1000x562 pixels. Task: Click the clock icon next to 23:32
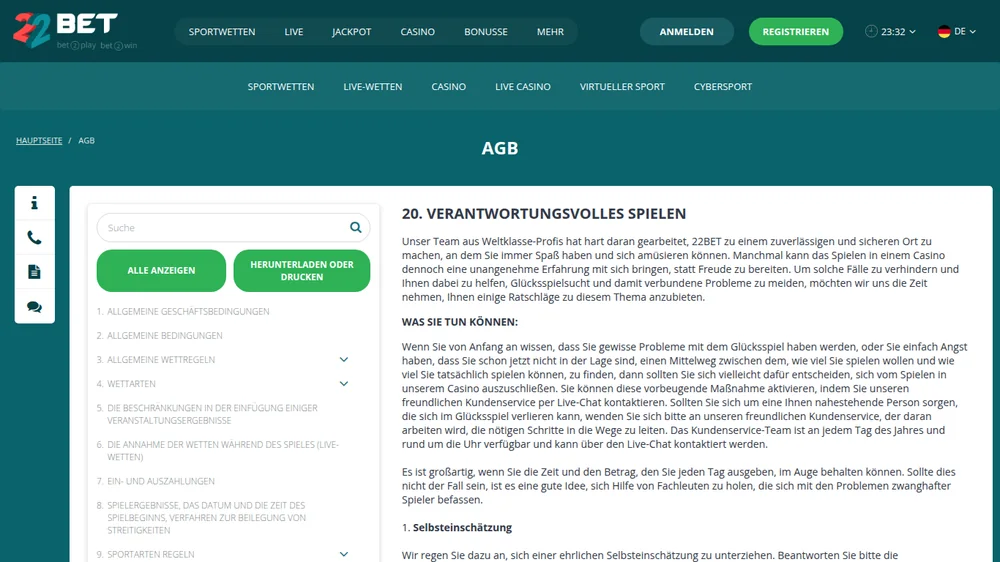pyautogui.click(x=871, y=31)
